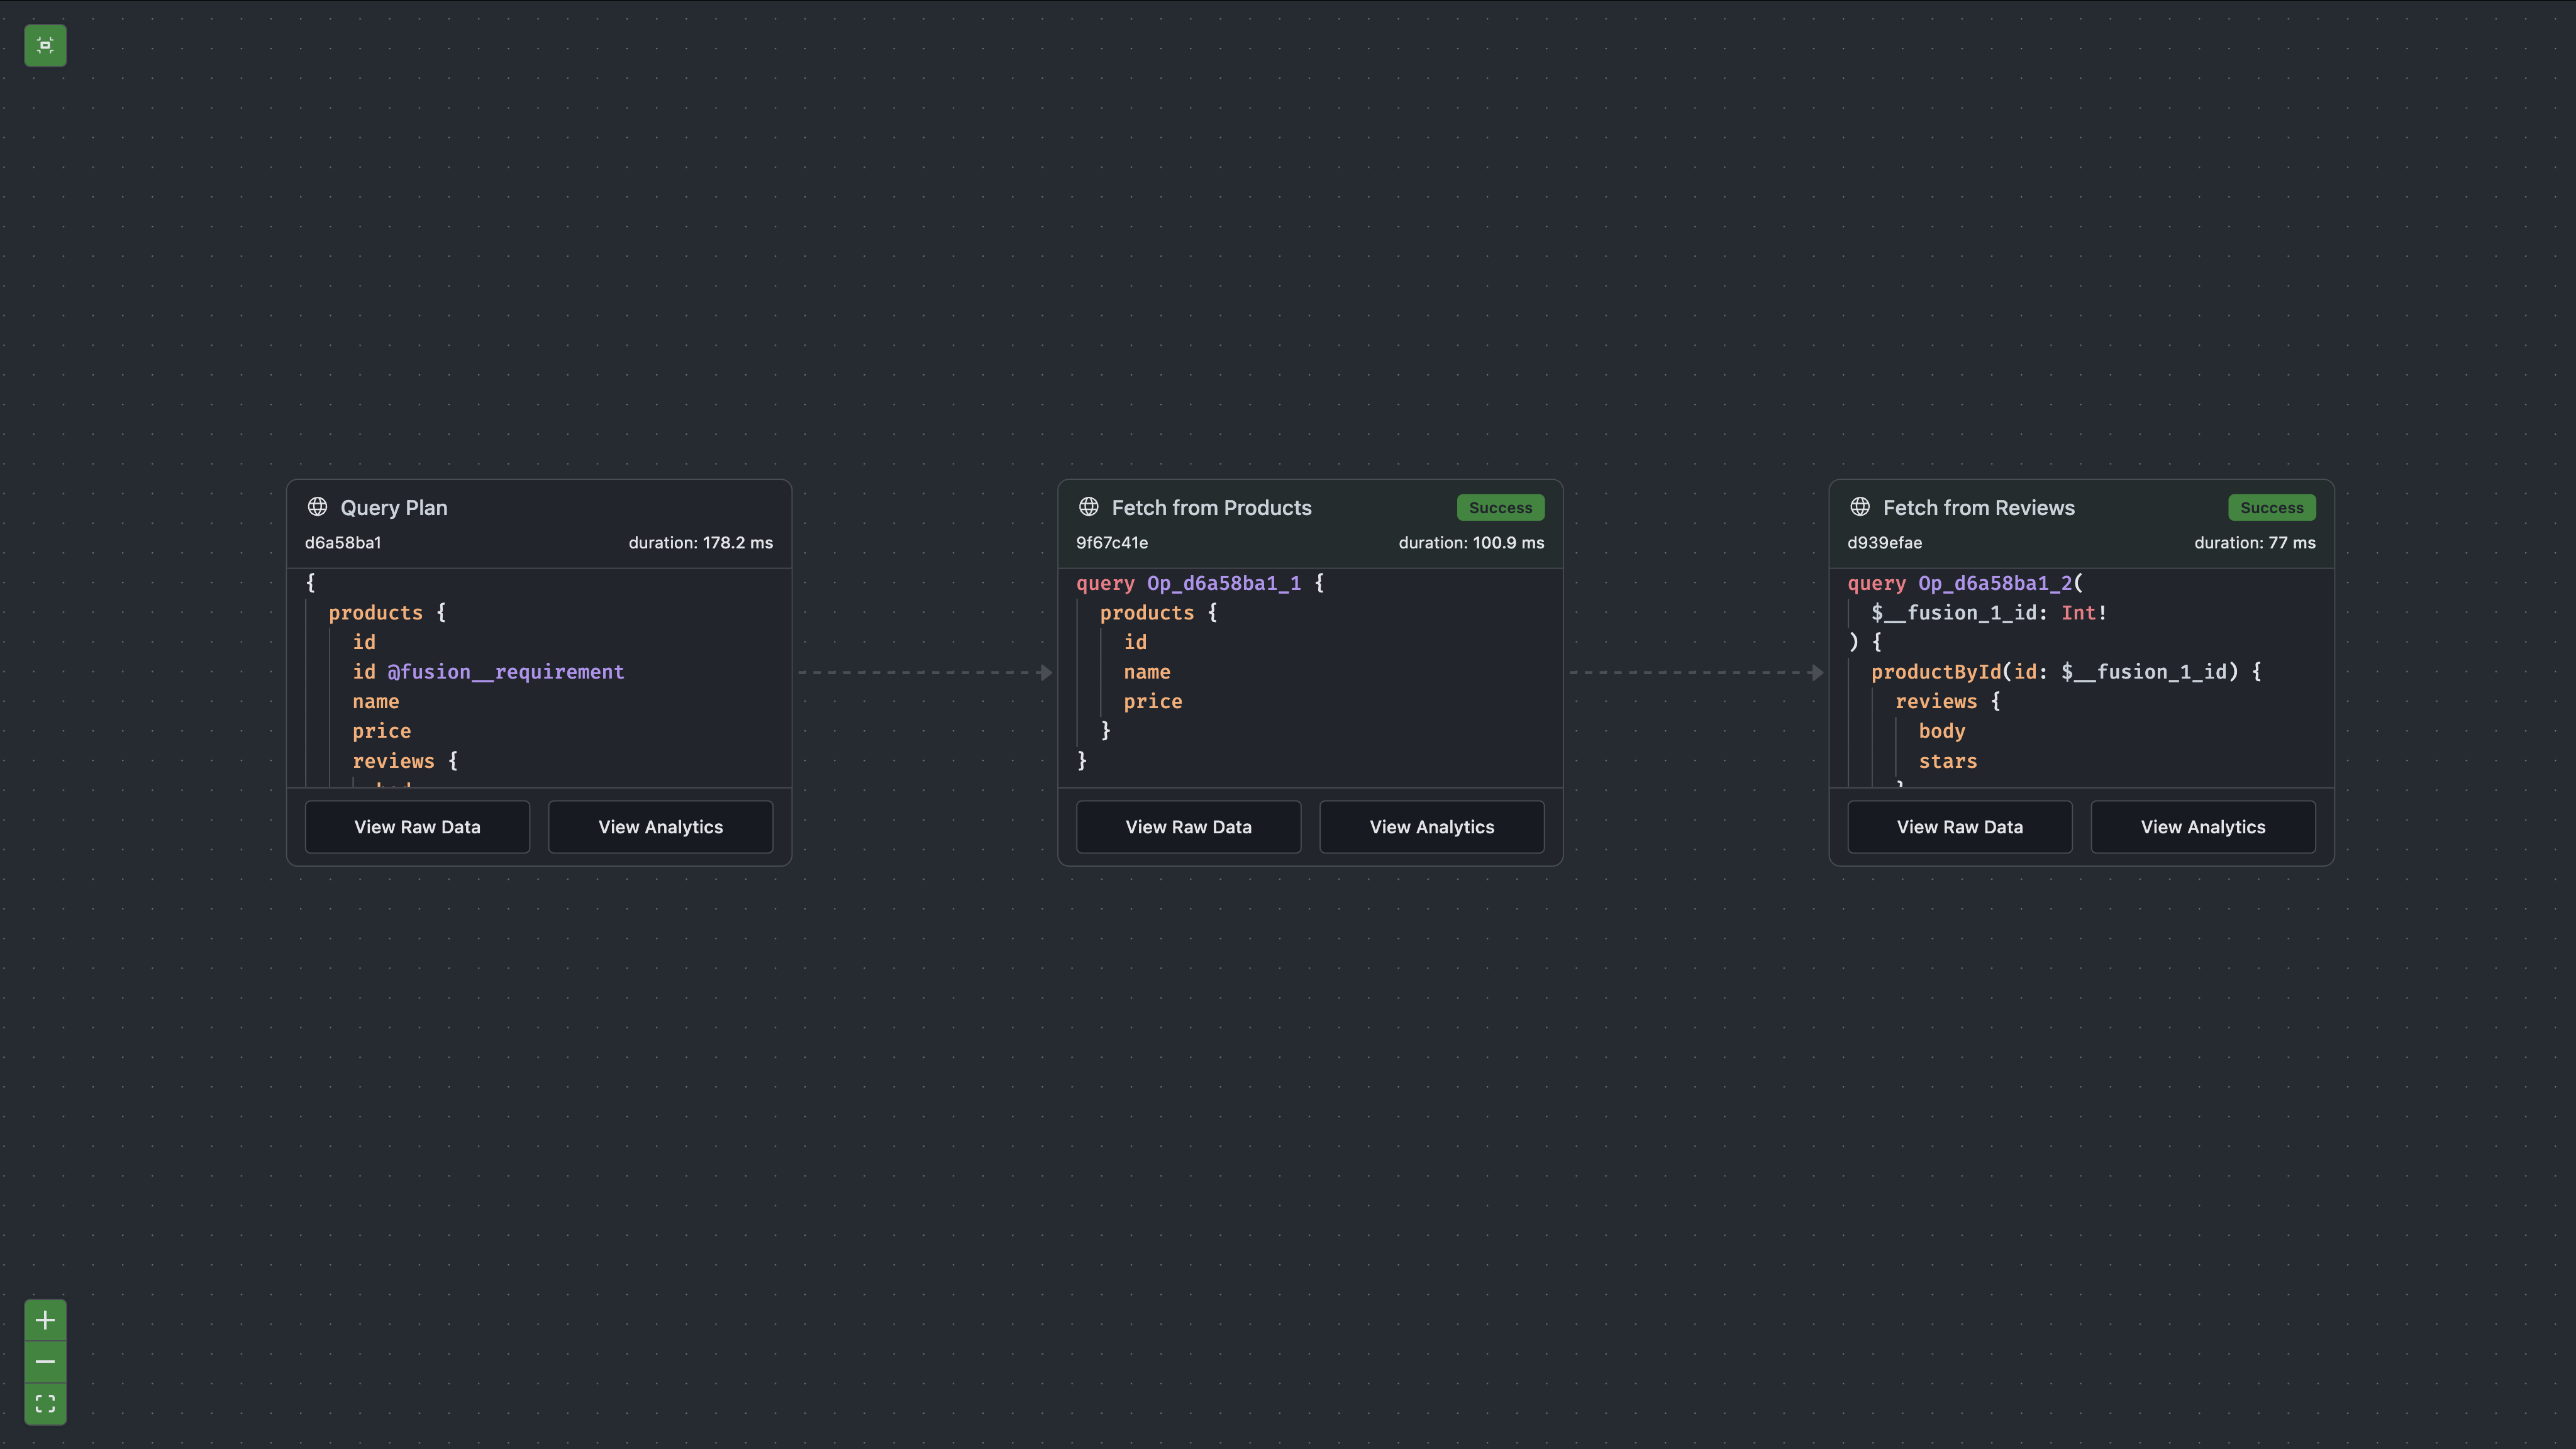This screenshot has width=2576, height=1449.
Task: Open View Raw Data for Query Plan
Action: 417,827
